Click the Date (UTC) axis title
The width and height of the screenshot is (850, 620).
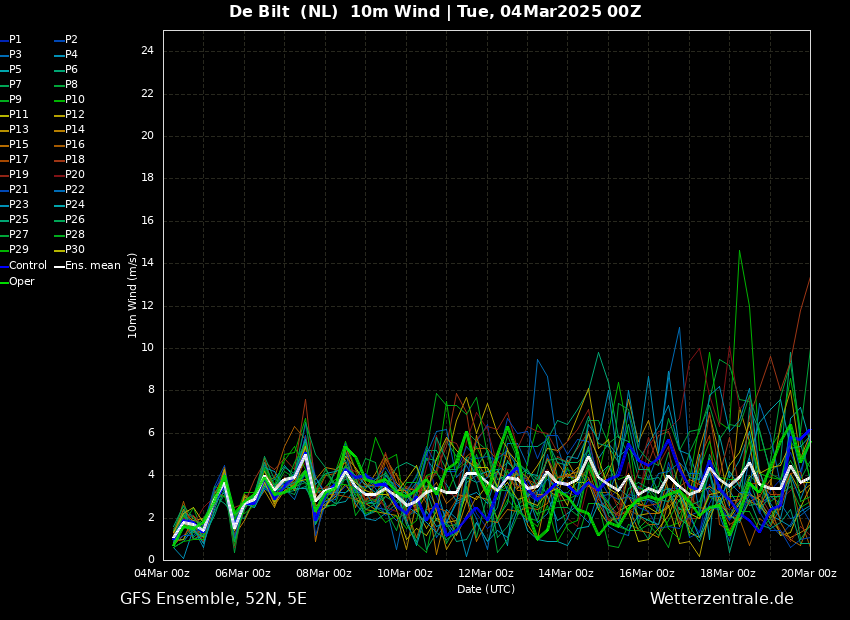(x=486, y=589)
